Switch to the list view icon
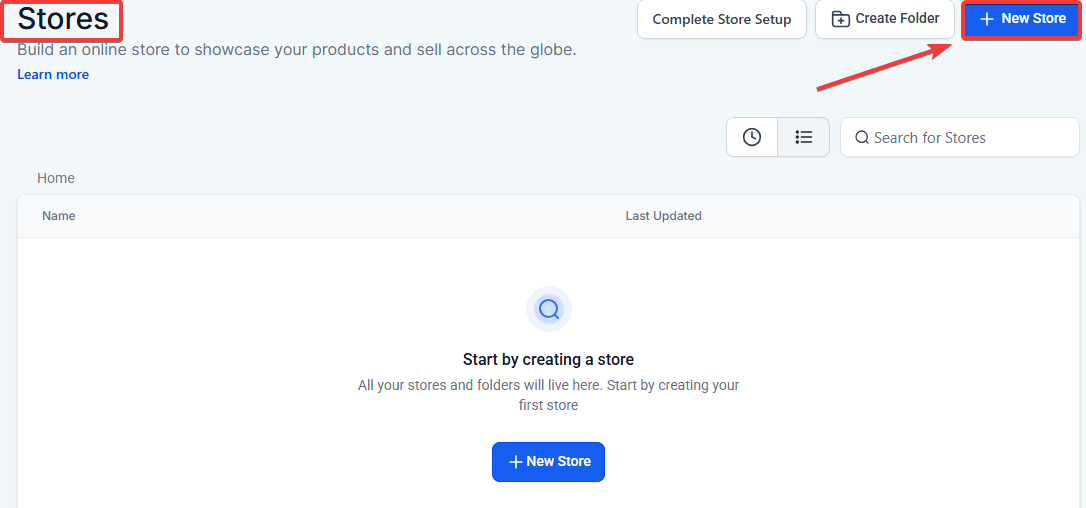 coord(804,138)
